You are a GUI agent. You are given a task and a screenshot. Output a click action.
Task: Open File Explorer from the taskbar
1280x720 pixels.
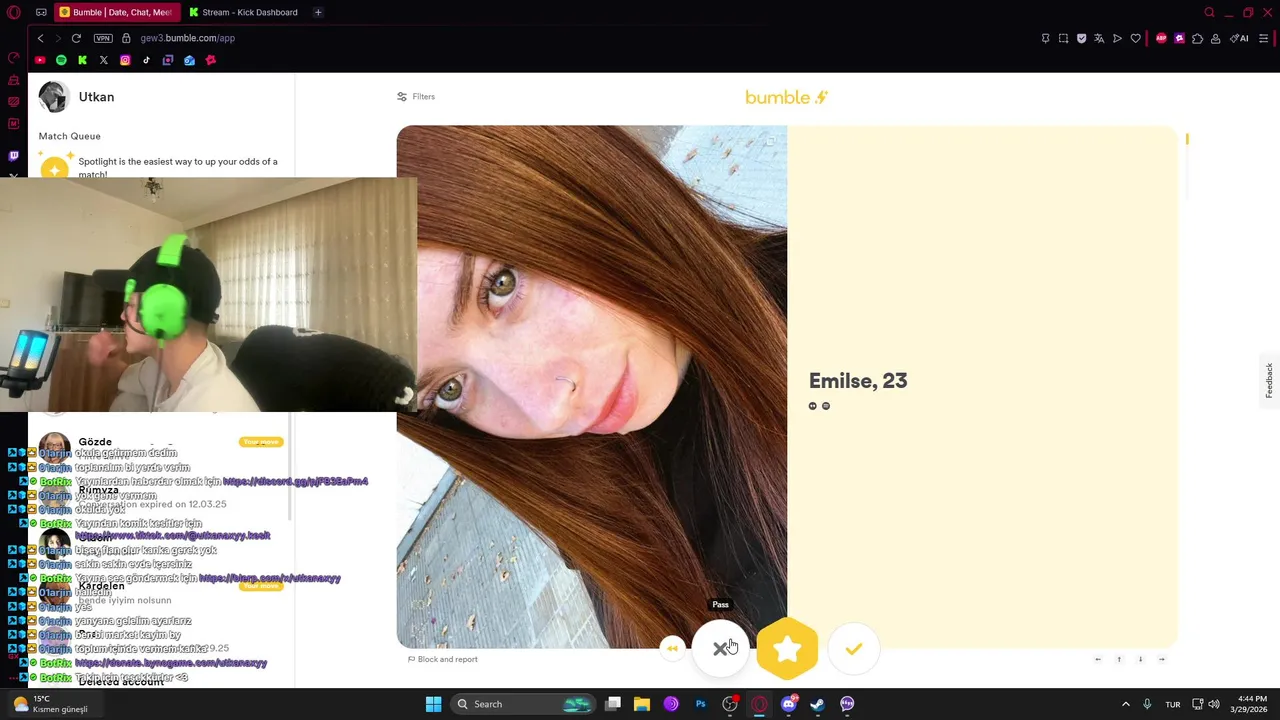[x=642, y=704]
